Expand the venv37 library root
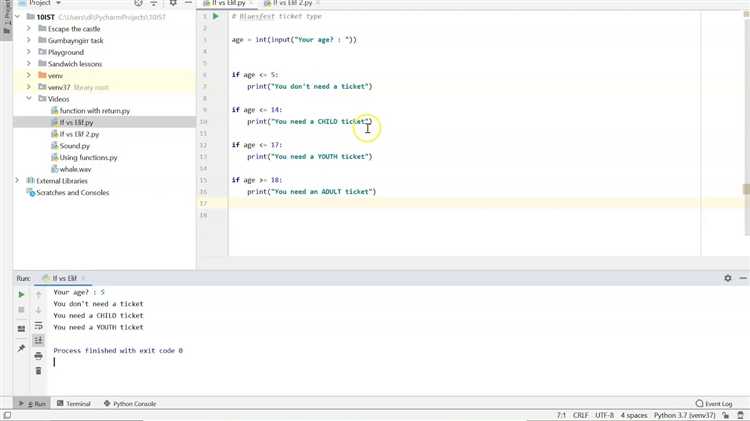Viewport: 750px width, 421px height. (29, 87)
